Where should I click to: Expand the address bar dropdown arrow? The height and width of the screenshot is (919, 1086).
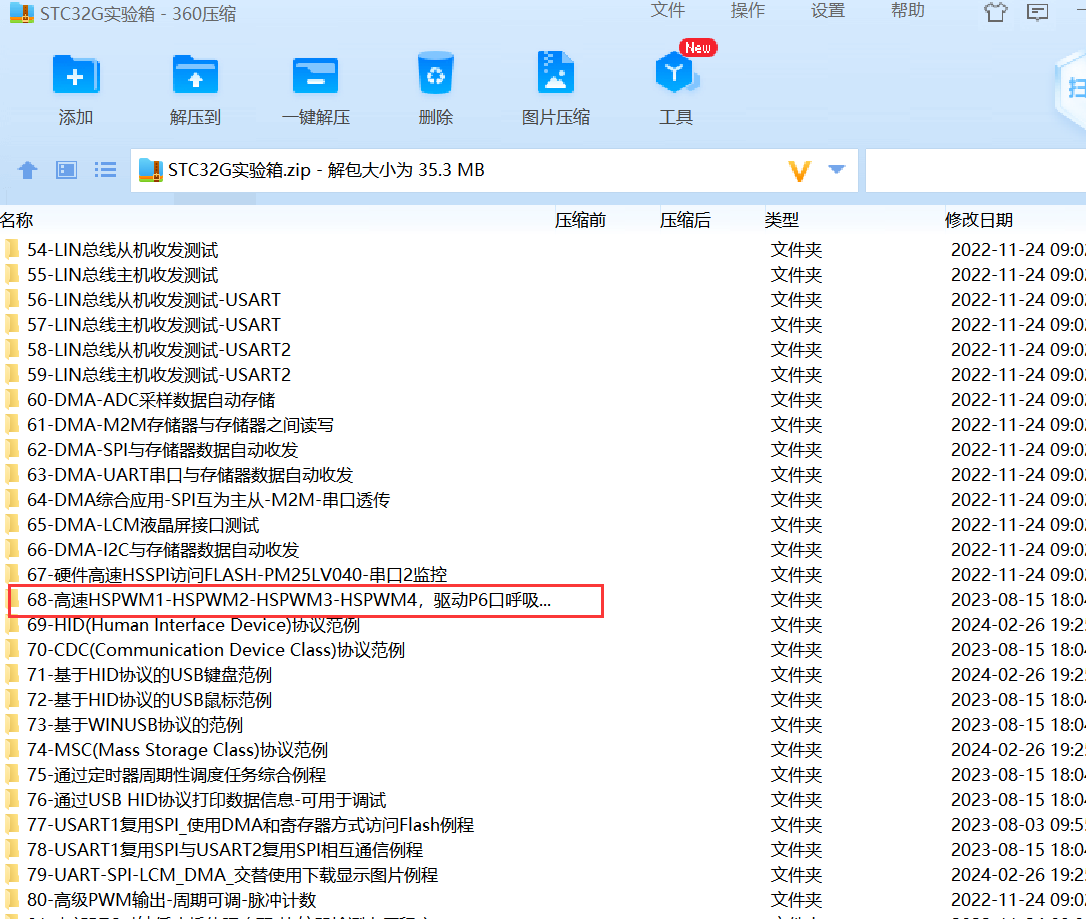pos(837,169)
